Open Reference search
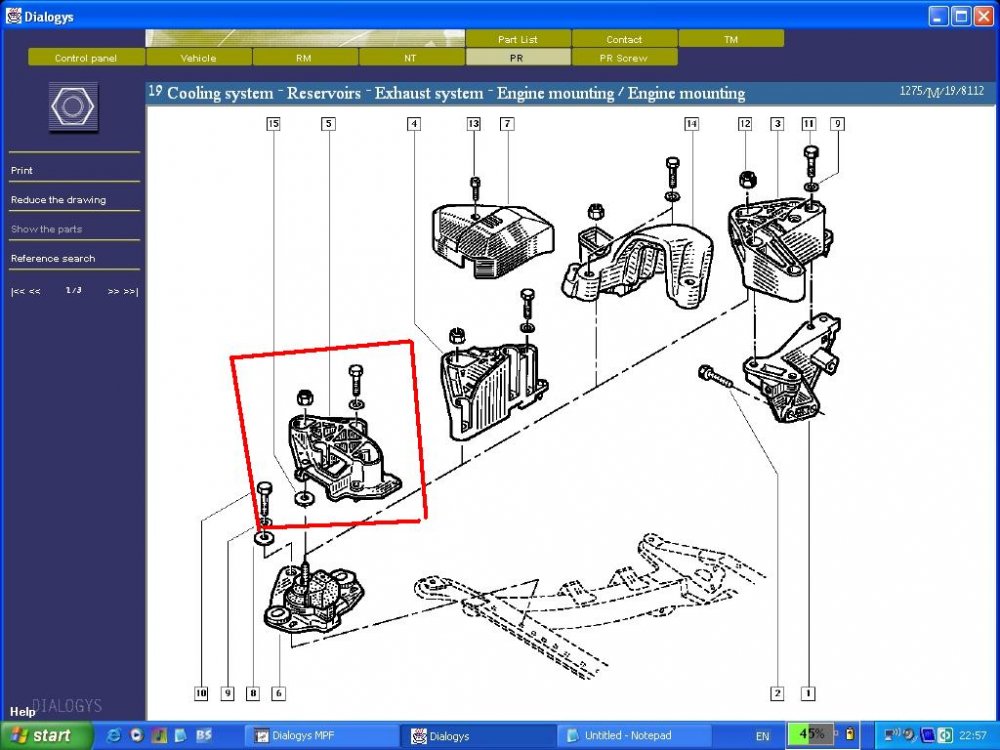1000x750 pixels. coord(53,258)
